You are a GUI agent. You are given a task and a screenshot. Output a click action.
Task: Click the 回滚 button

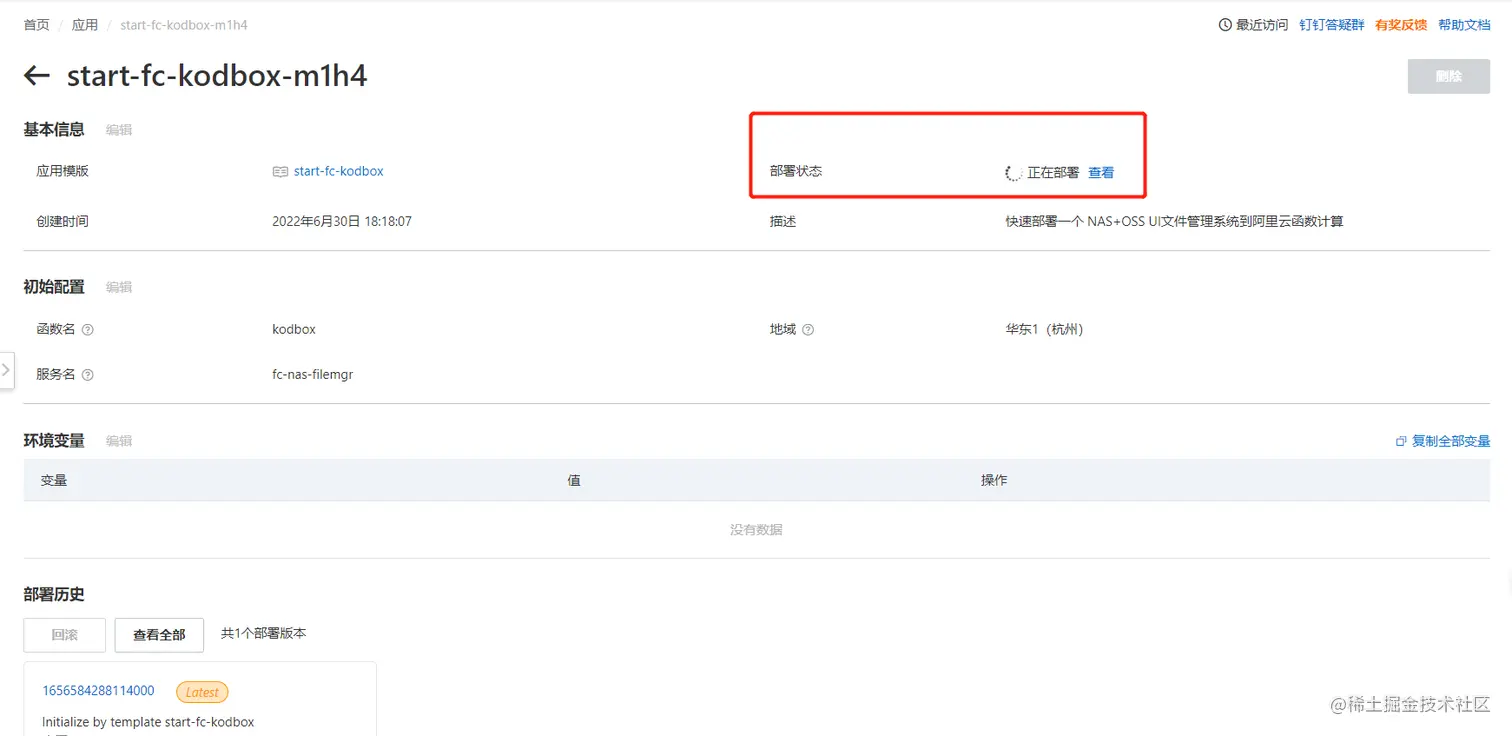[64, 635]
